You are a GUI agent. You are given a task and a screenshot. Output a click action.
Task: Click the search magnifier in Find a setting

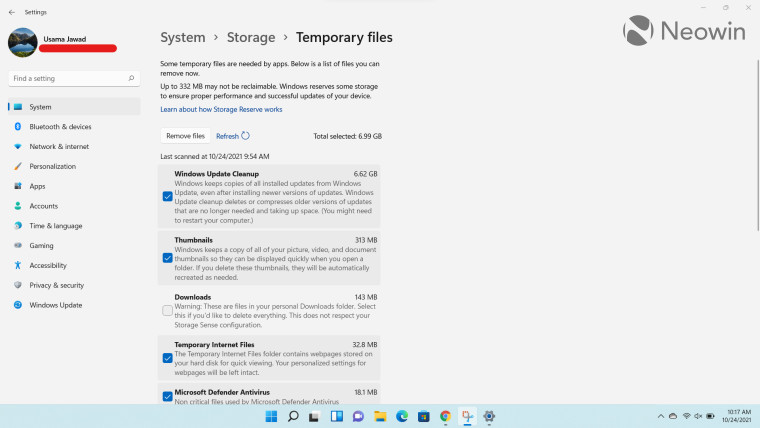[x=131, y=78]
